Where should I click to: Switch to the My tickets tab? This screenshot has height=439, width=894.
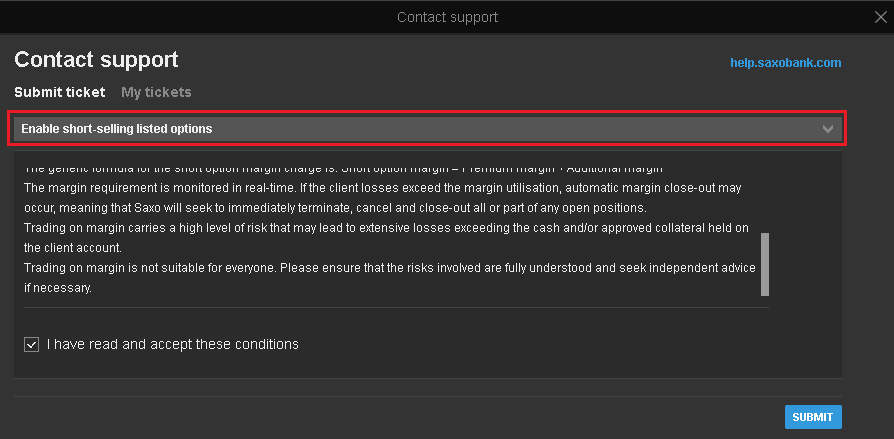tap(156, 92)
